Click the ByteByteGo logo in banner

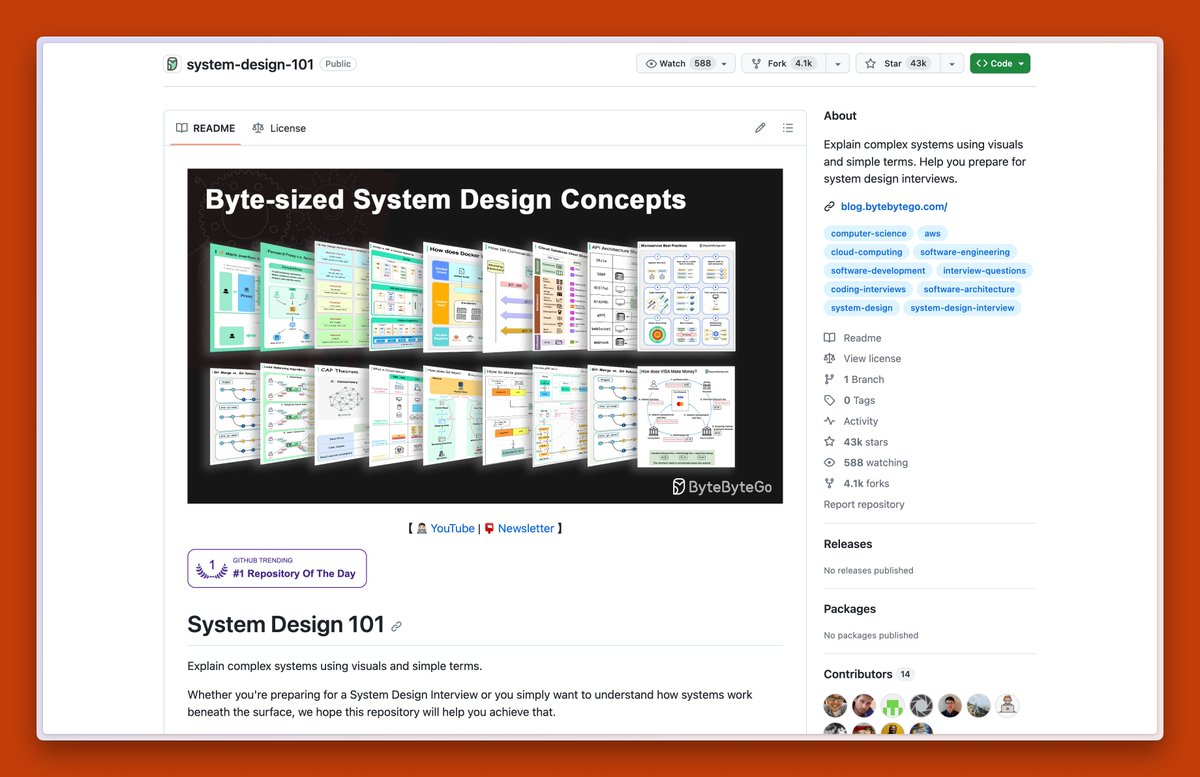click(x=722, y=487)
